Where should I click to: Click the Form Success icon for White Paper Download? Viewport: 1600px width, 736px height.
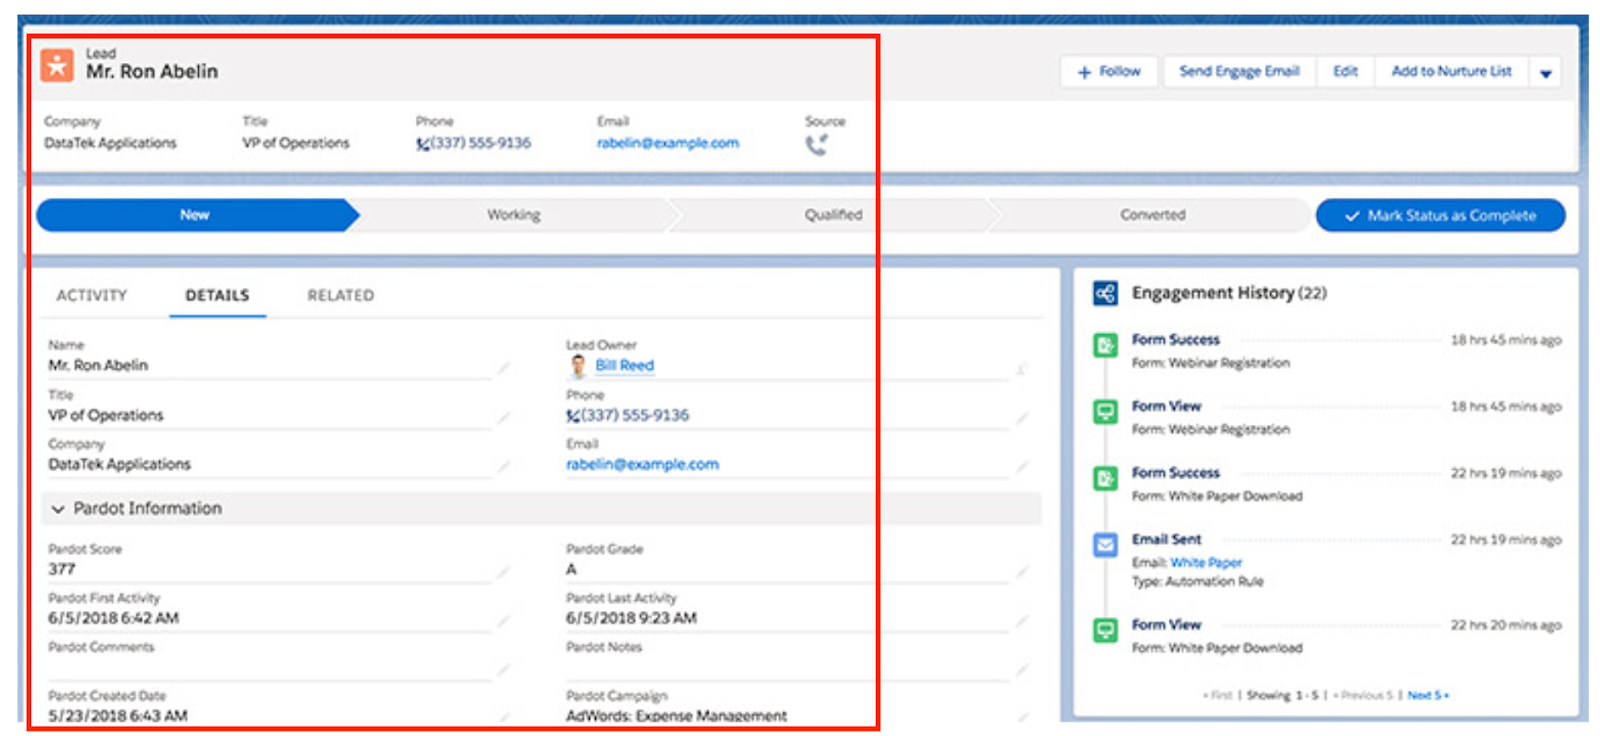tap(1105, 479)
